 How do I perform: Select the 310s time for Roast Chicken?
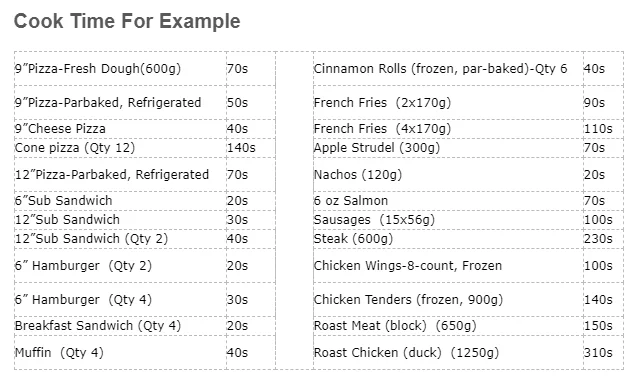coord(598,352)
